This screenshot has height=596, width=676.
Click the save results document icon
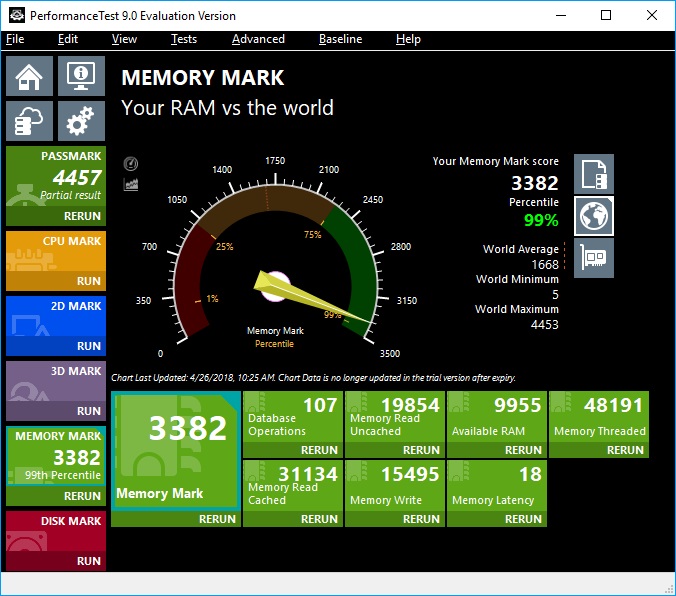tap(595, 173)
